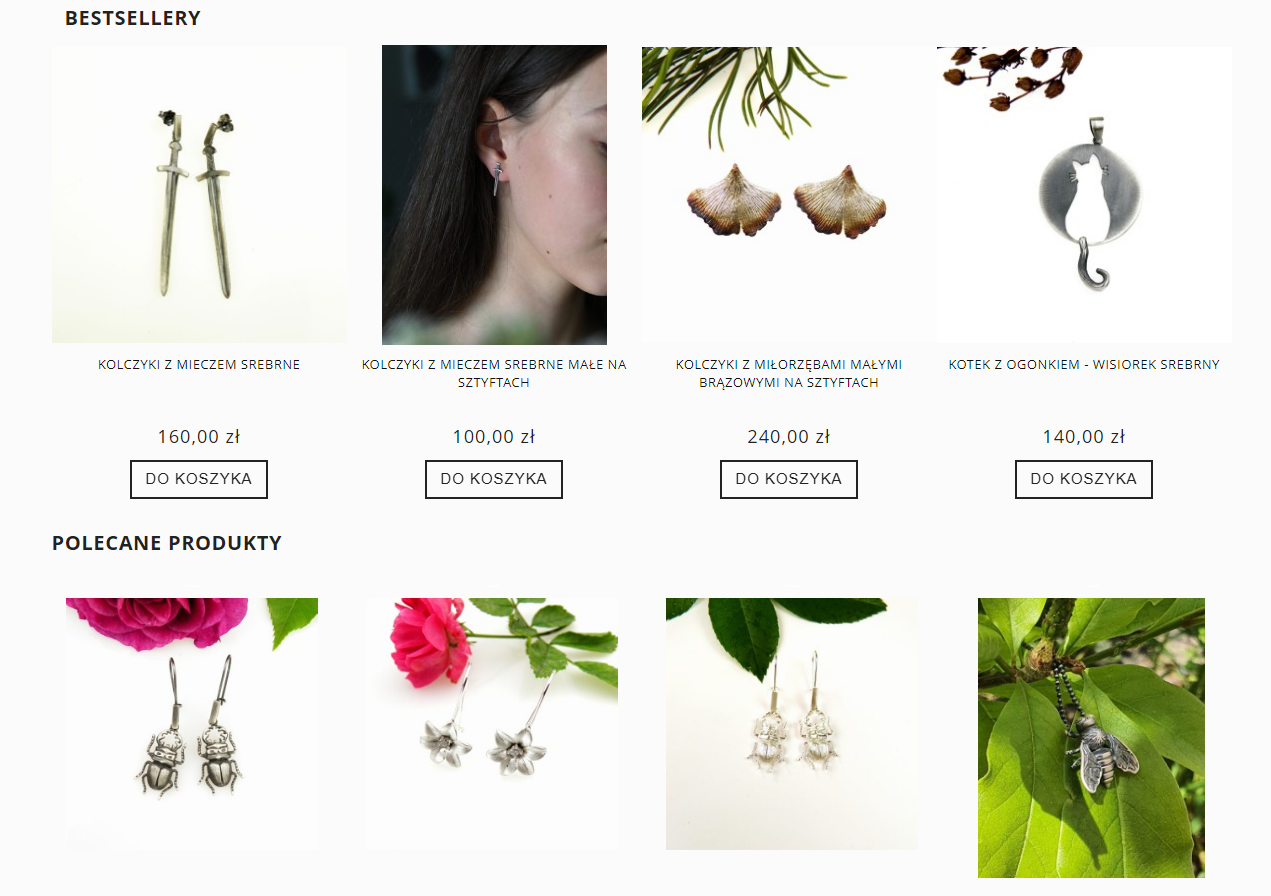Open Kotek z ogonkiem - wisiorek srebrny link

click(1084, 365)
